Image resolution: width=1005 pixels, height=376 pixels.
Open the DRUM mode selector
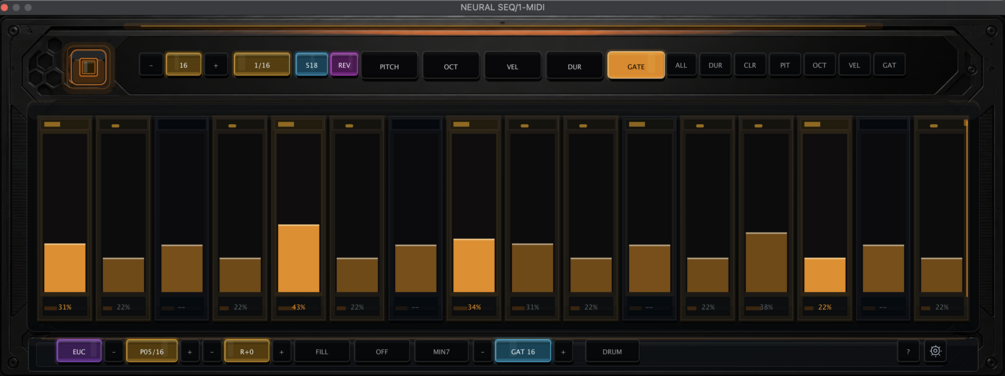point(612,351)
